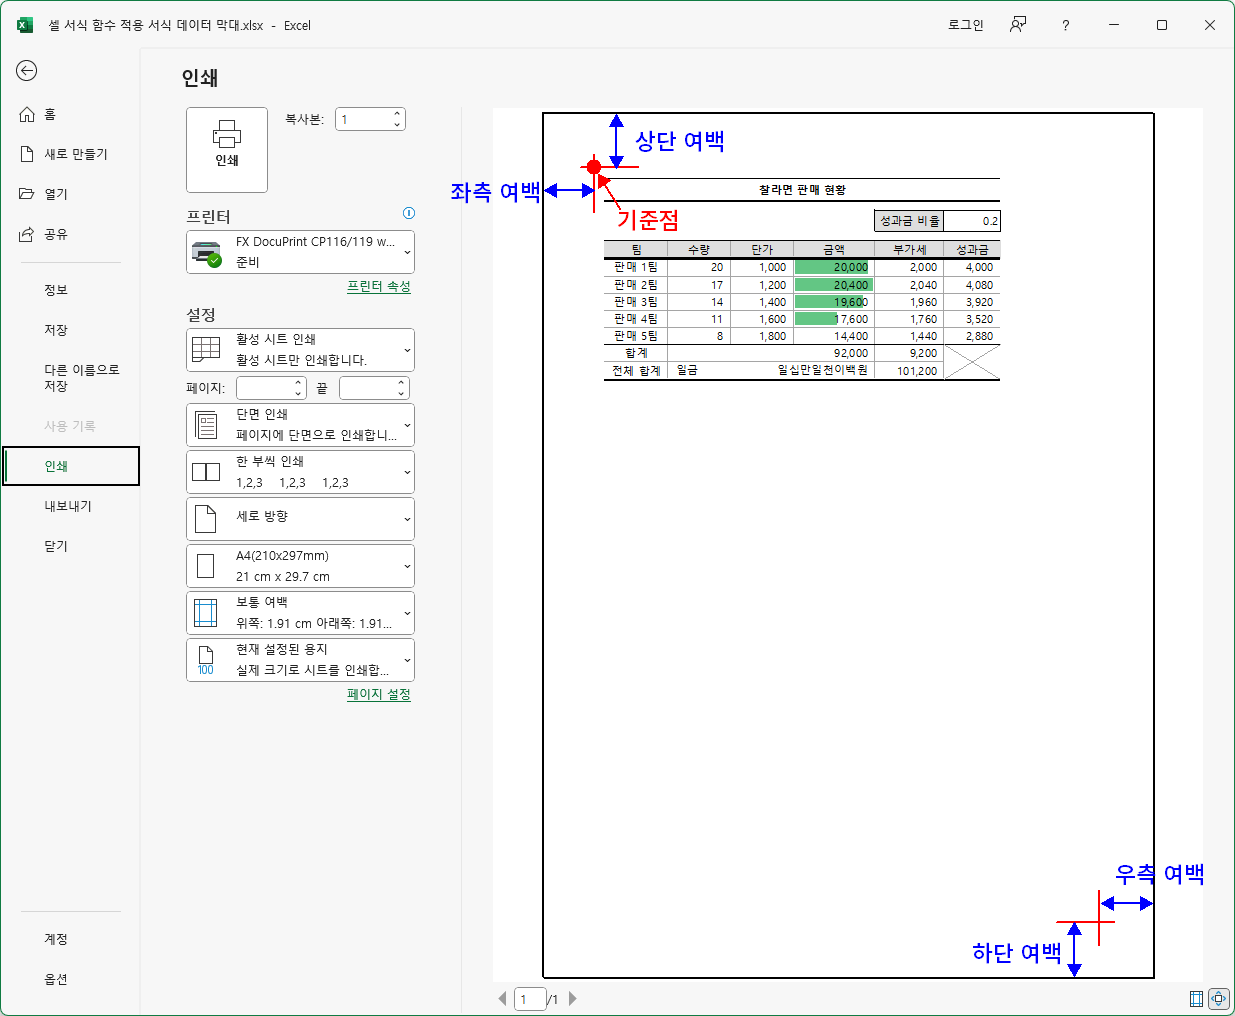Toggle zoom to page icon at bottom right
Image resolution: width=1235 pixels, height=1016 pixels.
1218,998
